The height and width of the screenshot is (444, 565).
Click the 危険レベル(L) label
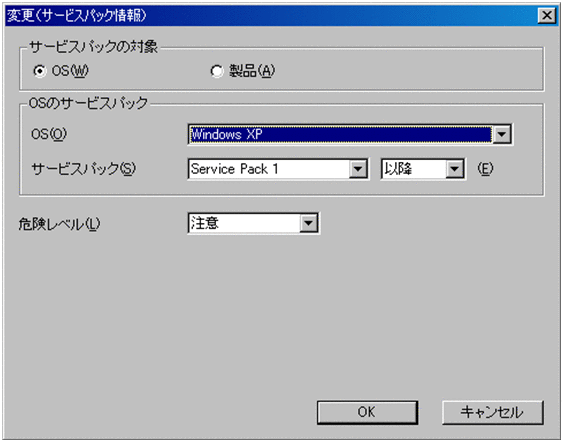[x=59, y=224]
